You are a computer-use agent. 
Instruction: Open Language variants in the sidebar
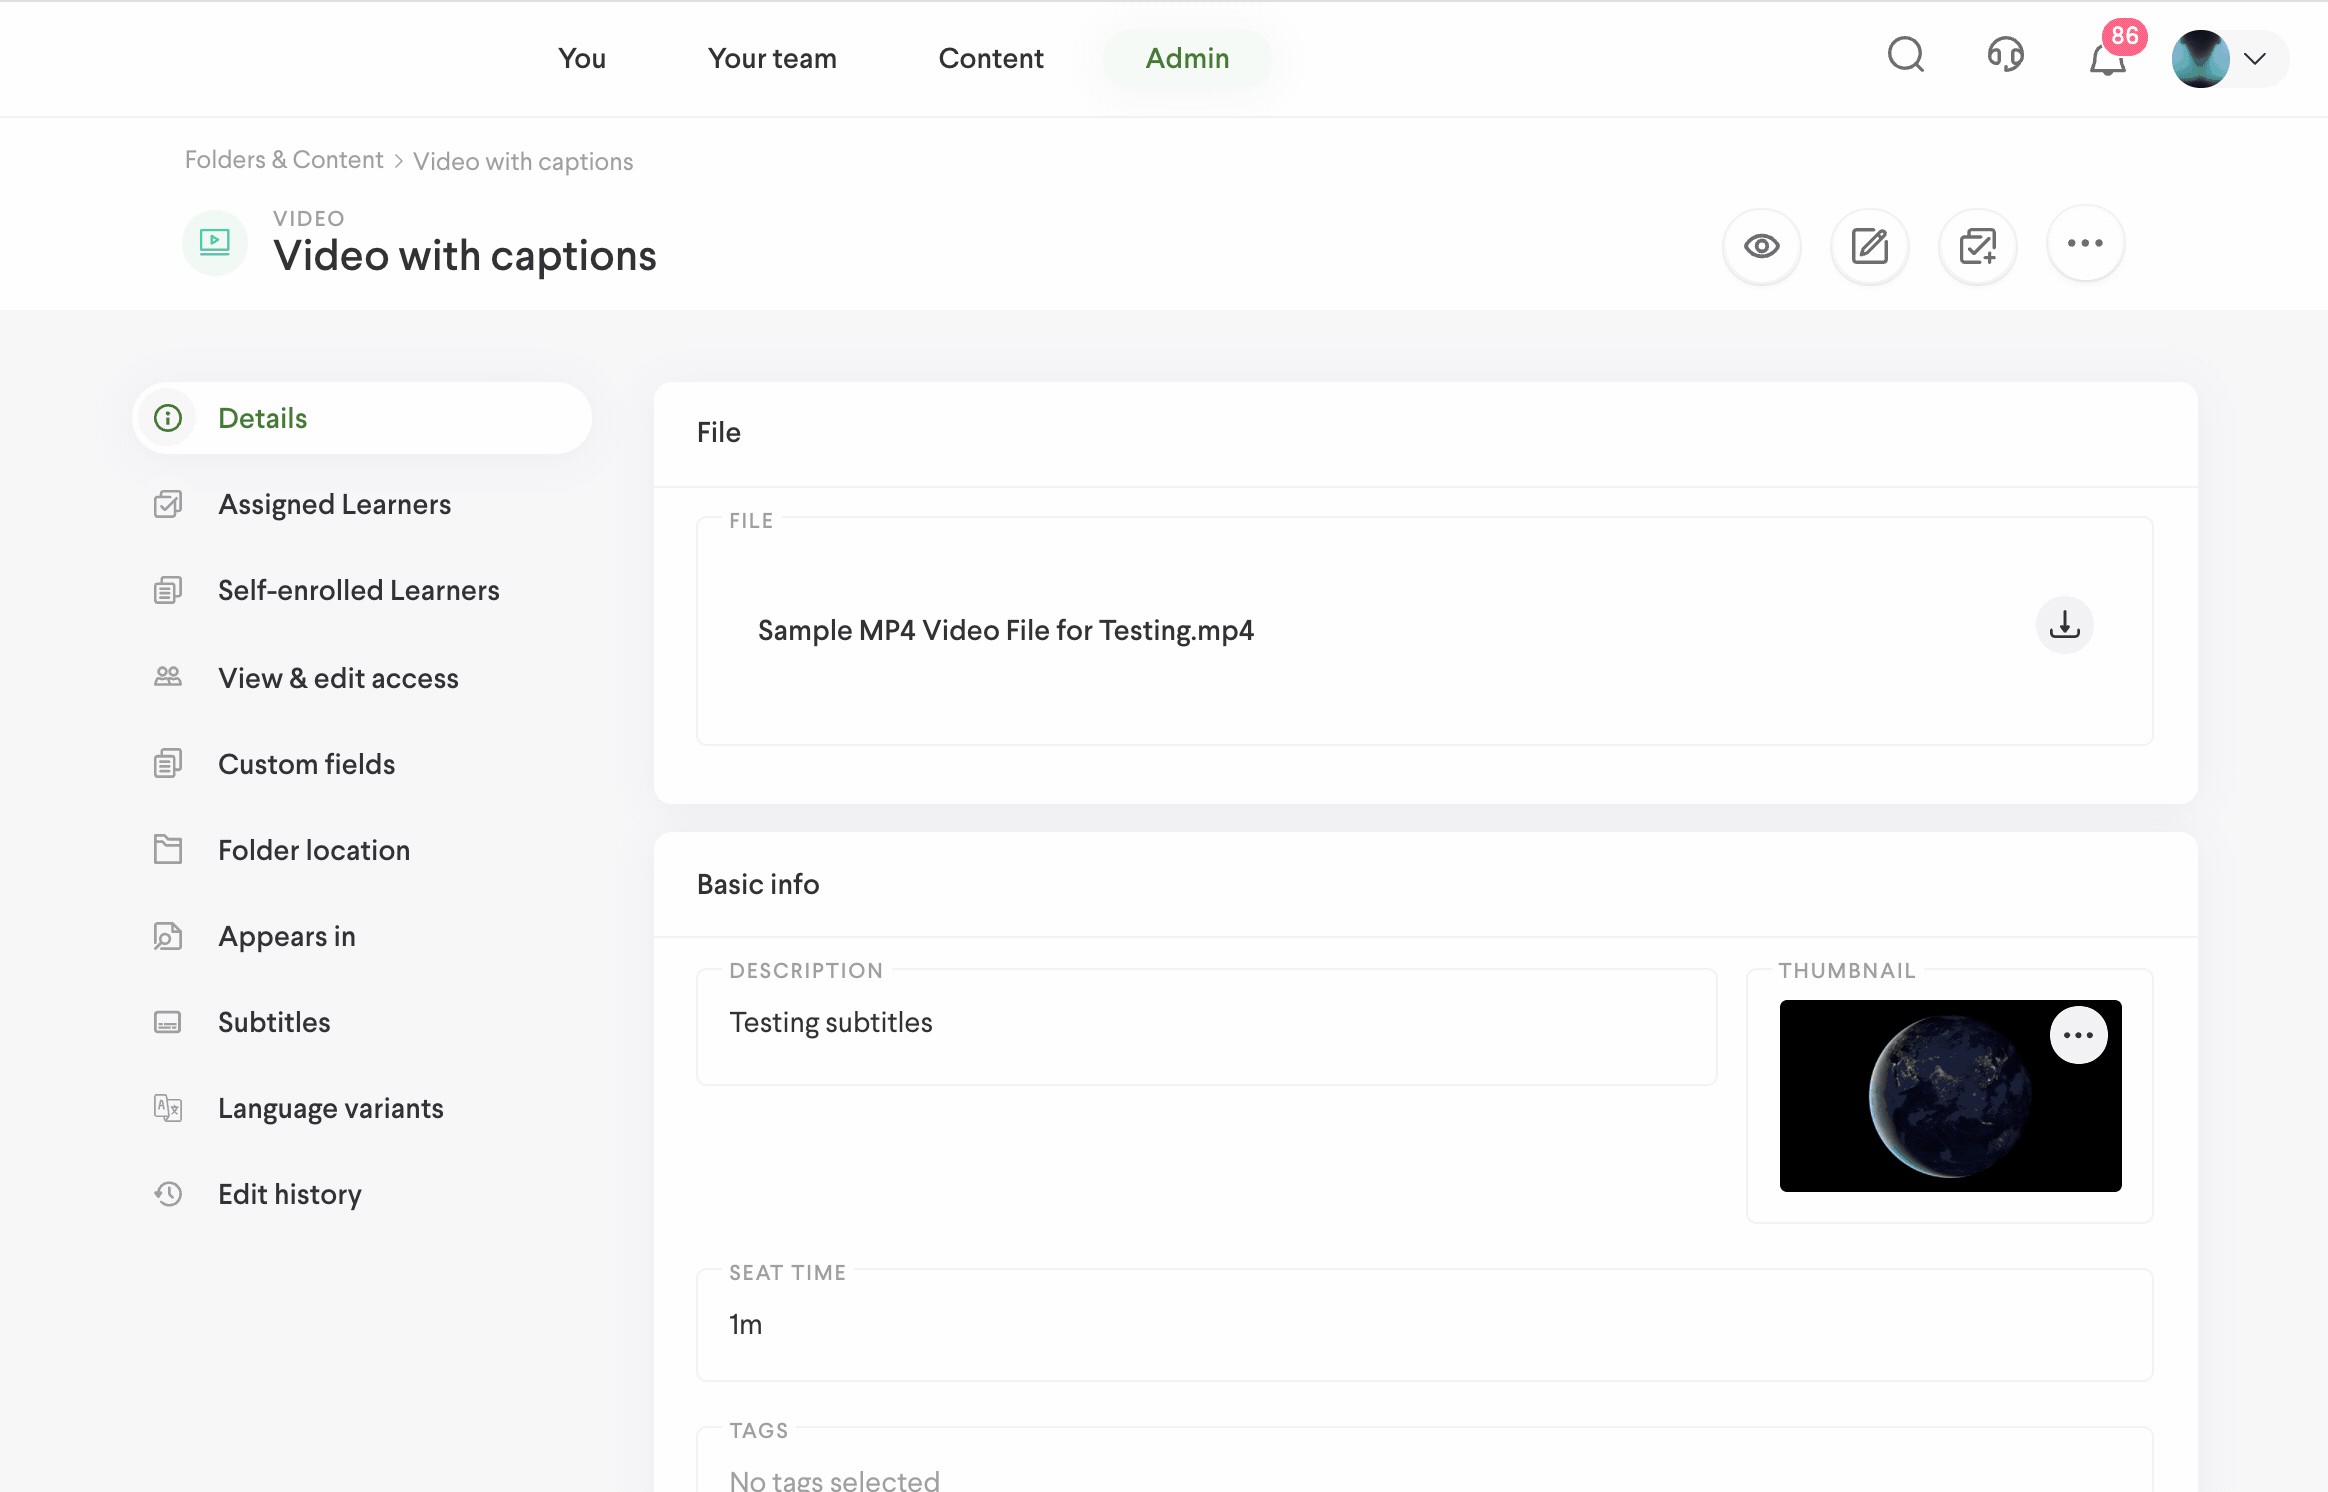330,1108
